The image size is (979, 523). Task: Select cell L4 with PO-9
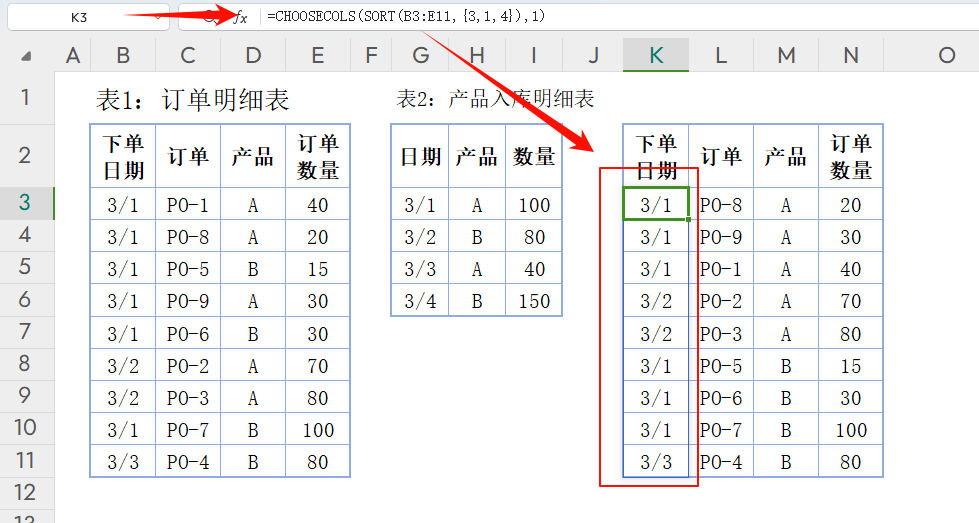click(x=721, y=236)
